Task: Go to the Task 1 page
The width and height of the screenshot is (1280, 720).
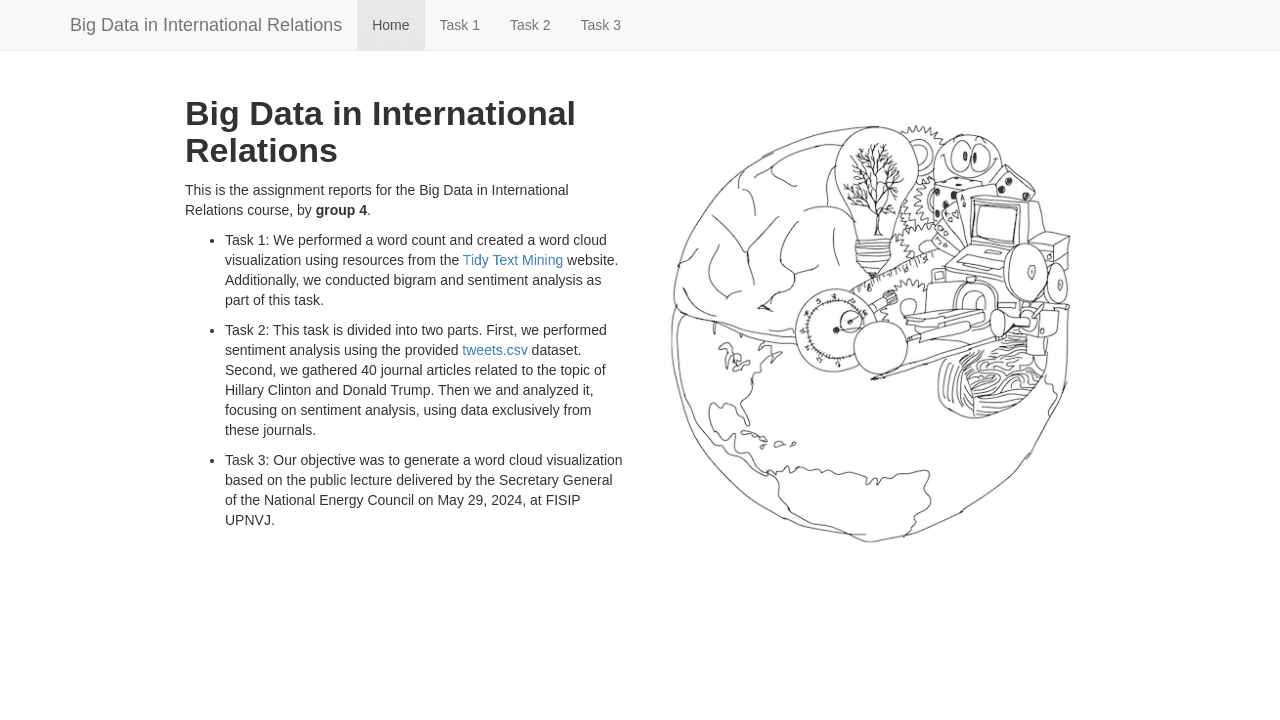Action: point(460,25)
